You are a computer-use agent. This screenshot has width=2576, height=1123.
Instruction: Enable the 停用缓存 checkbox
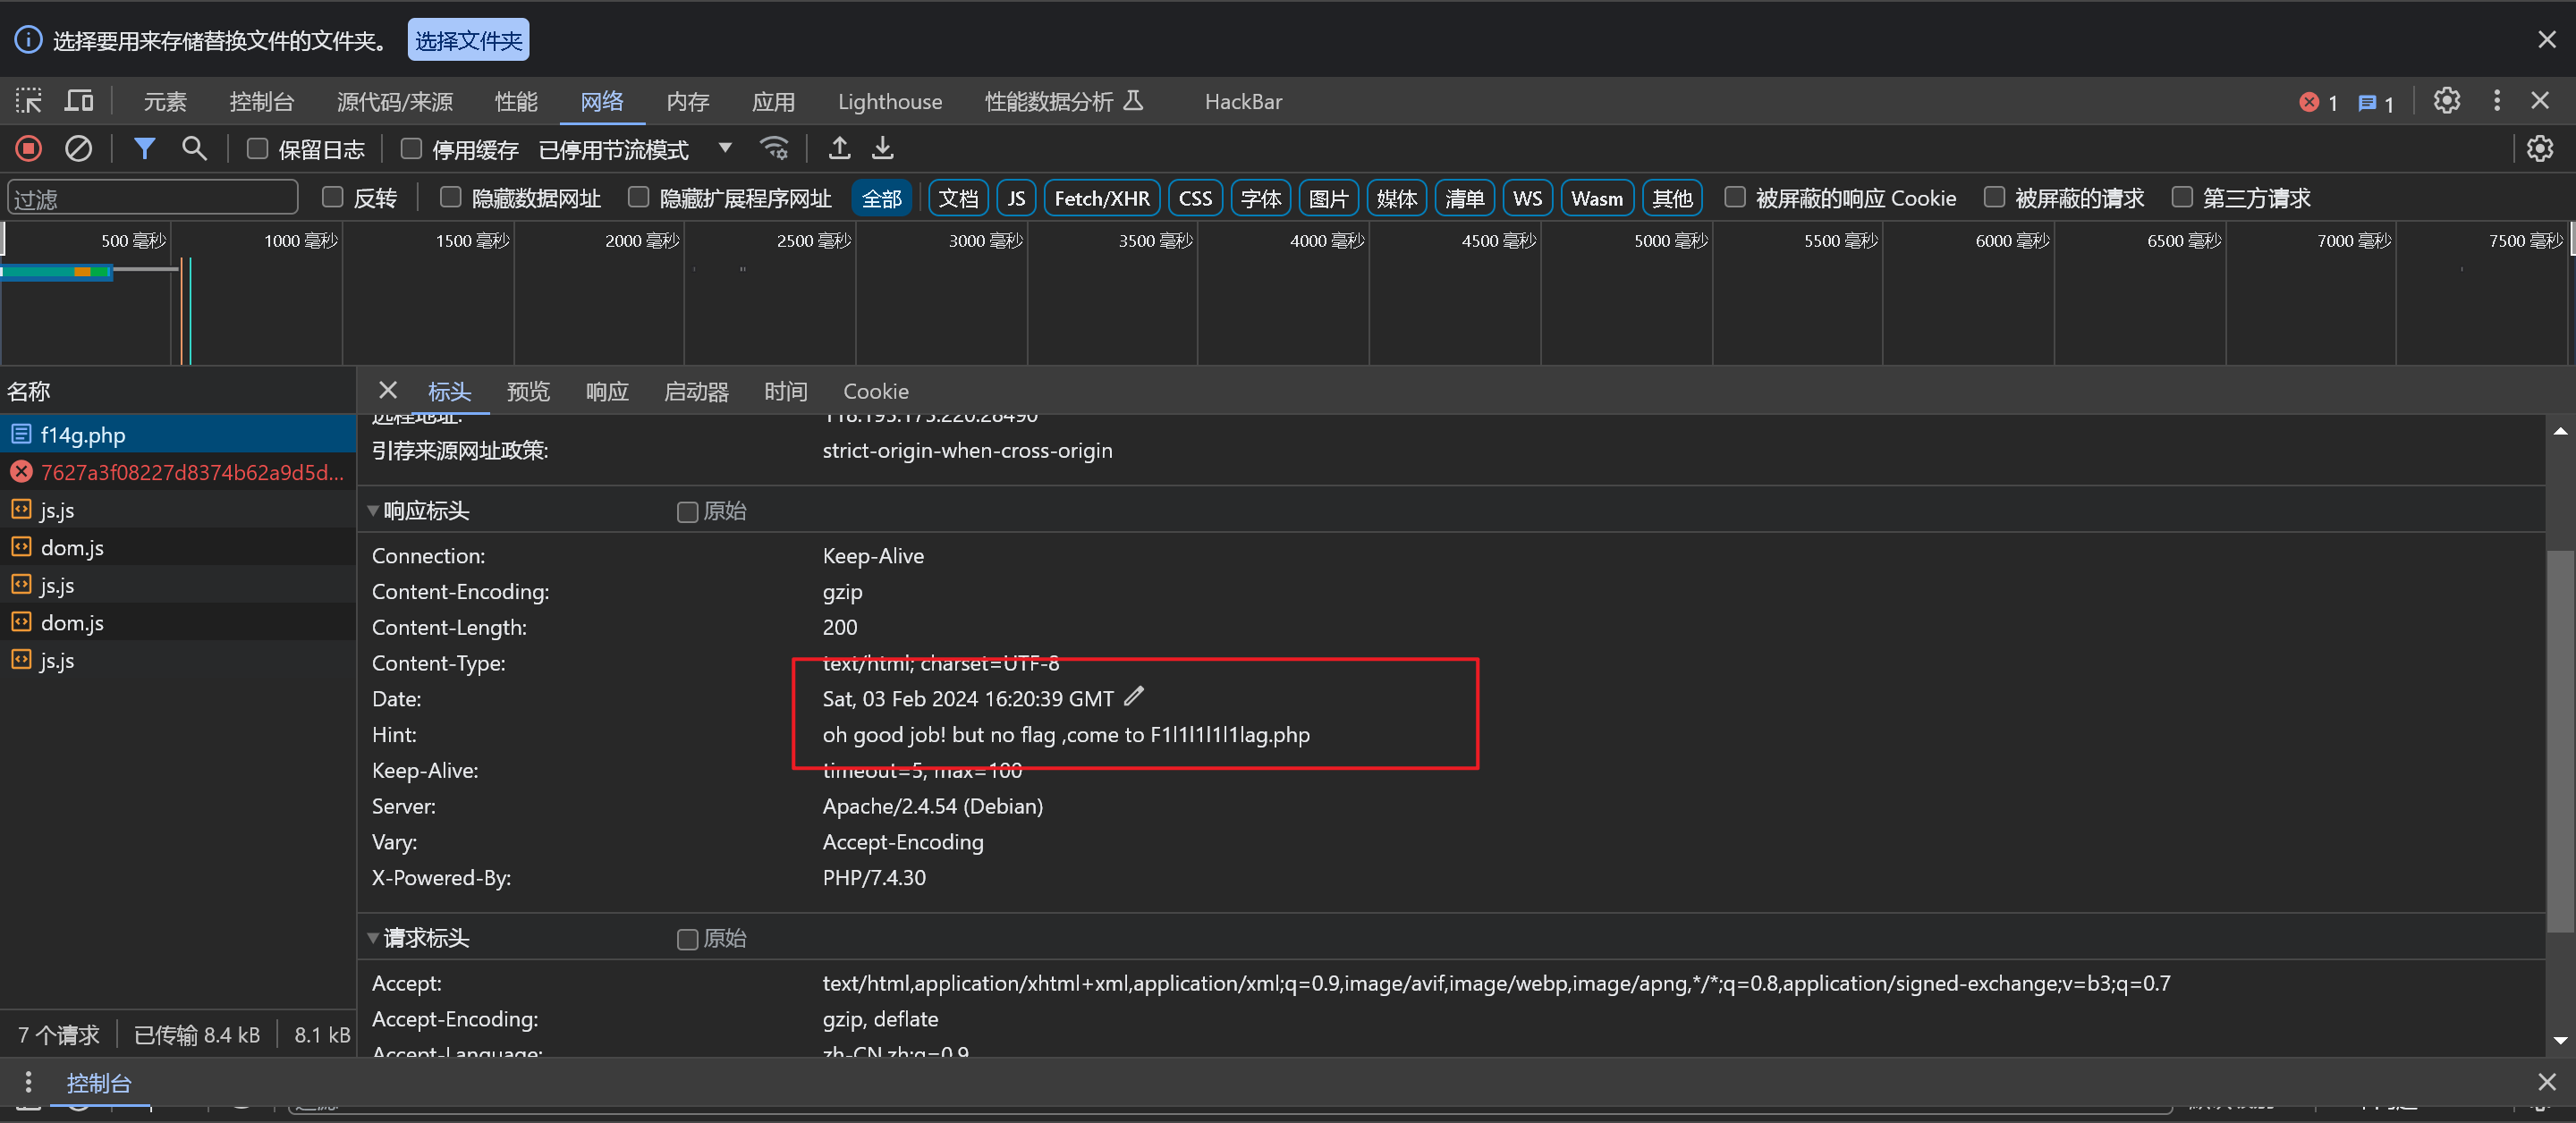(x=410, y=149)
